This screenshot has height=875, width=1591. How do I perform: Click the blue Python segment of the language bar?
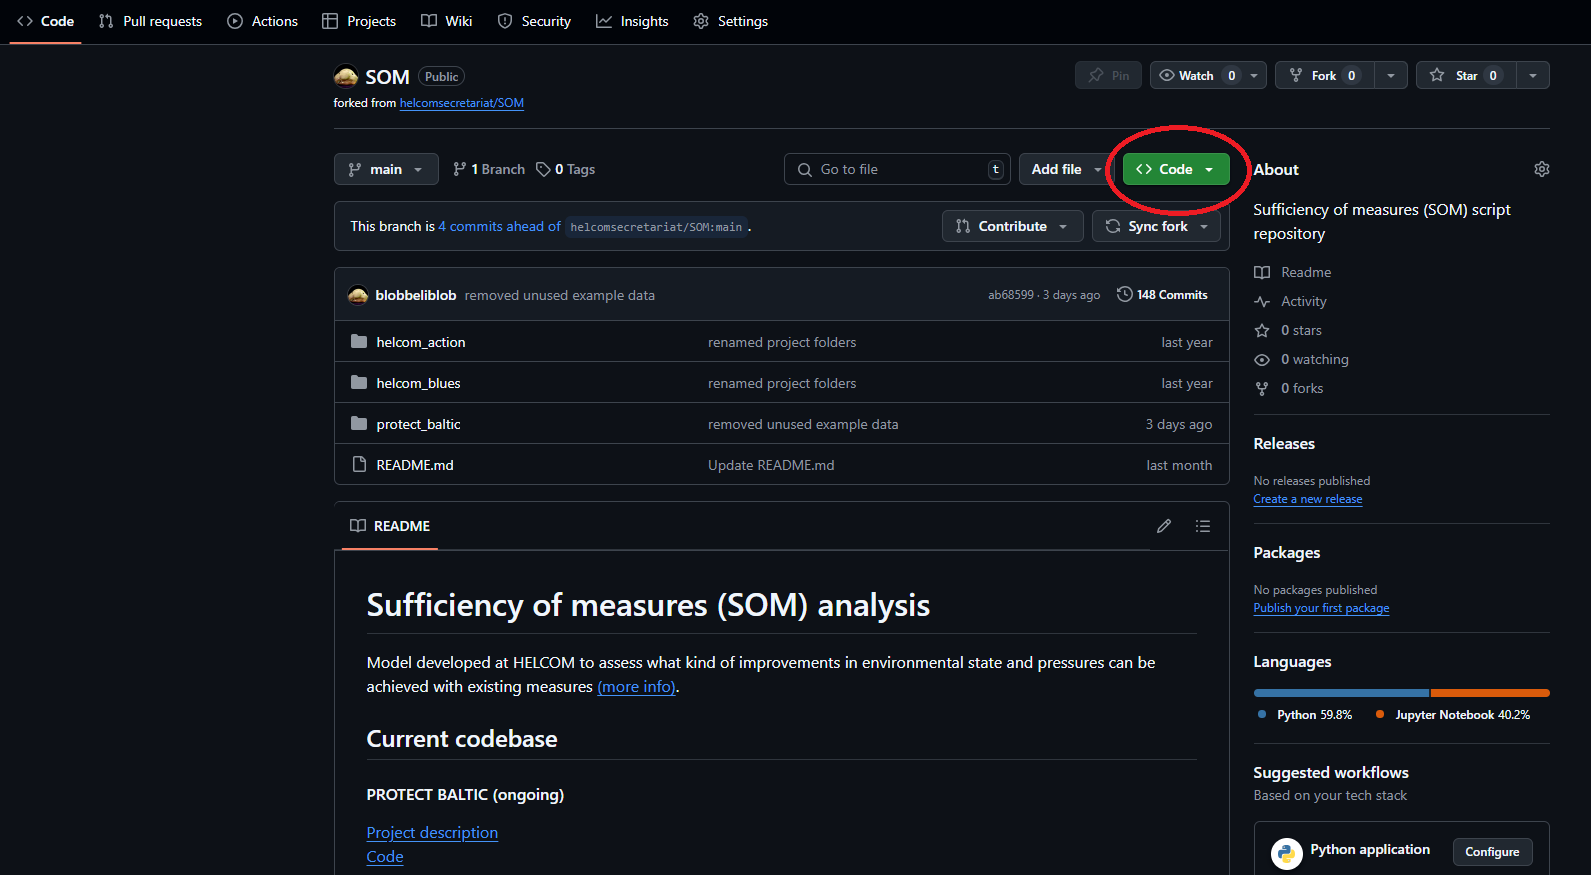coord(1341,693)
